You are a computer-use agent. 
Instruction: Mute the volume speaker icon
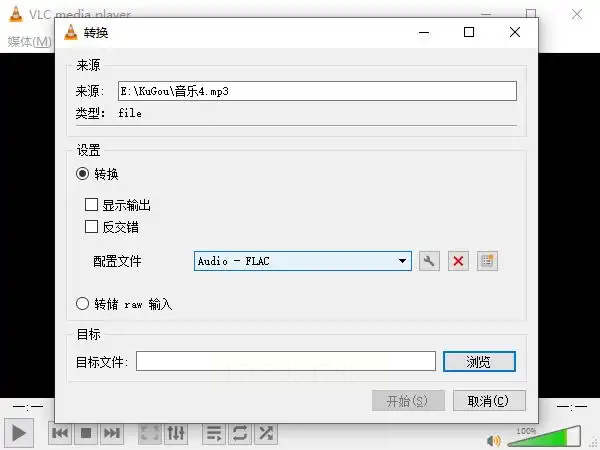coord(494,440)
